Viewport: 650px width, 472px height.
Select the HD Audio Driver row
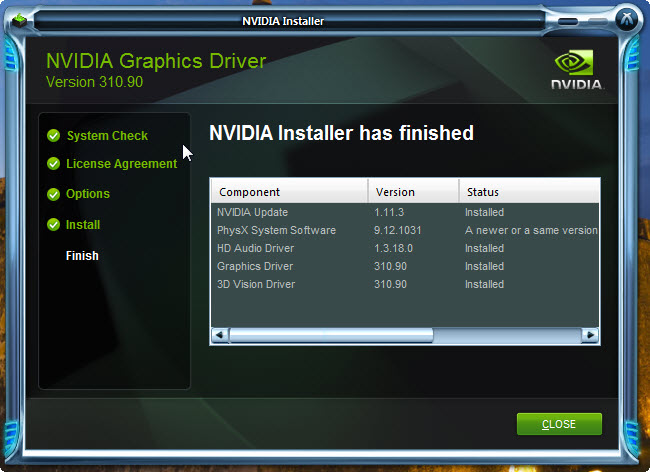tap(405, 248)
